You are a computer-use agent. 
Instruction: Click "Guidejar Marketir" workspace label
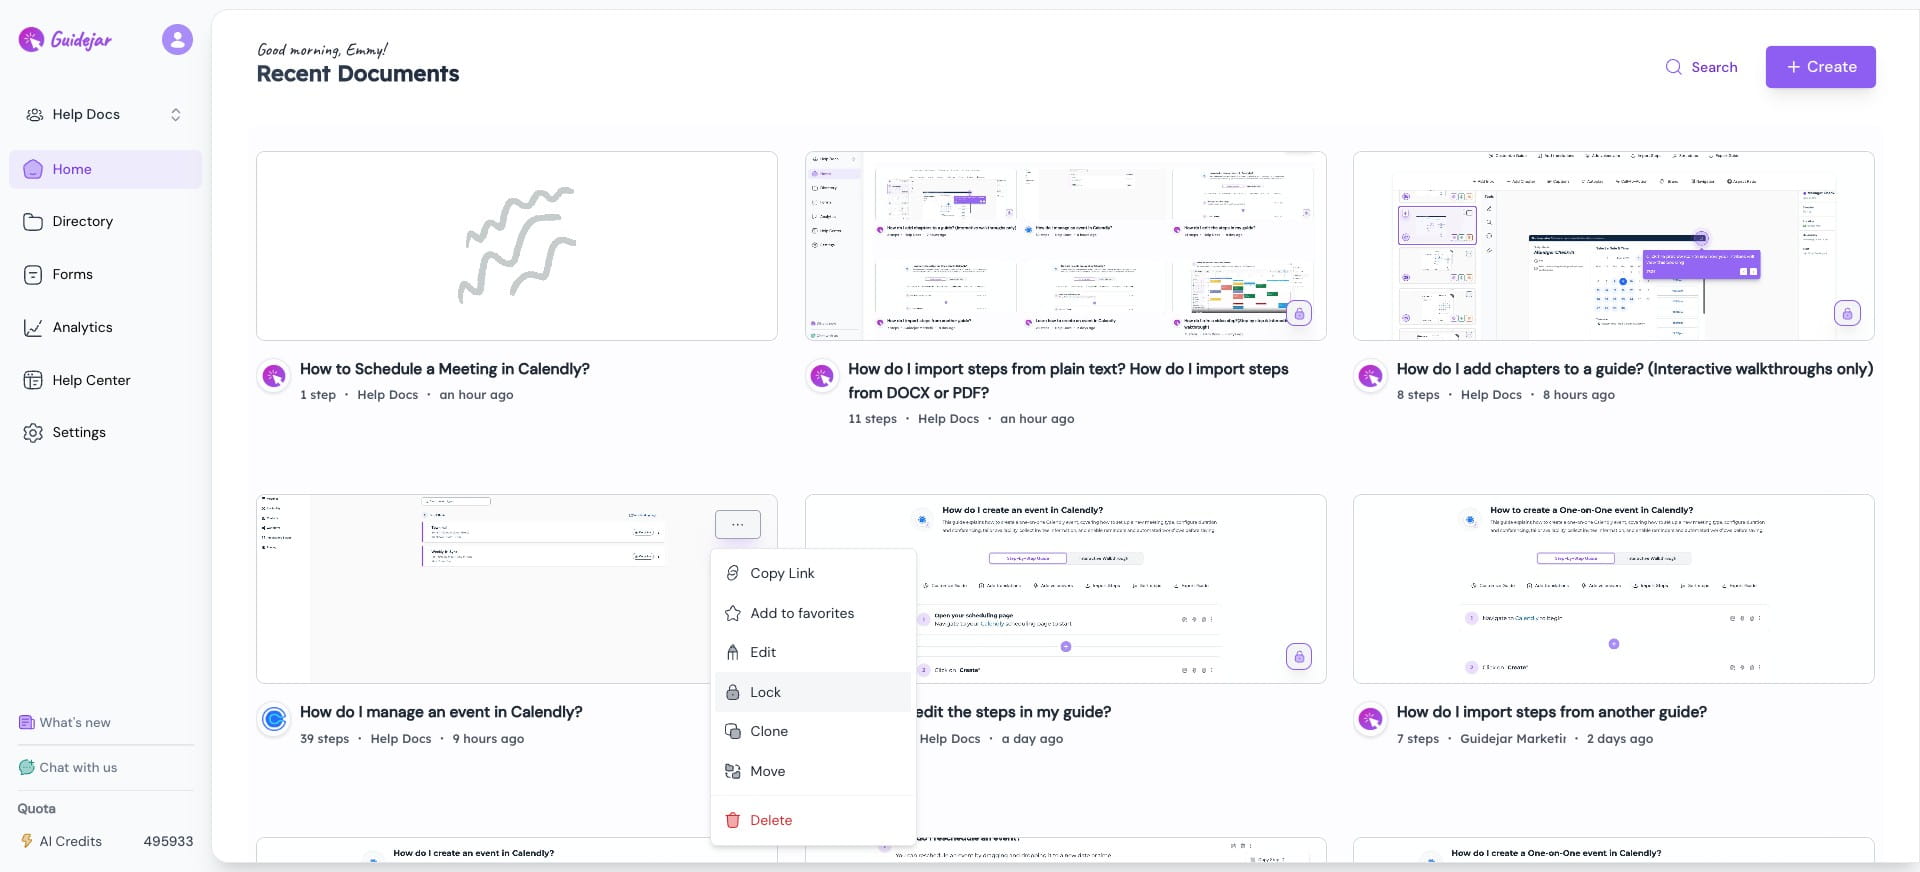click(1513, 739)
